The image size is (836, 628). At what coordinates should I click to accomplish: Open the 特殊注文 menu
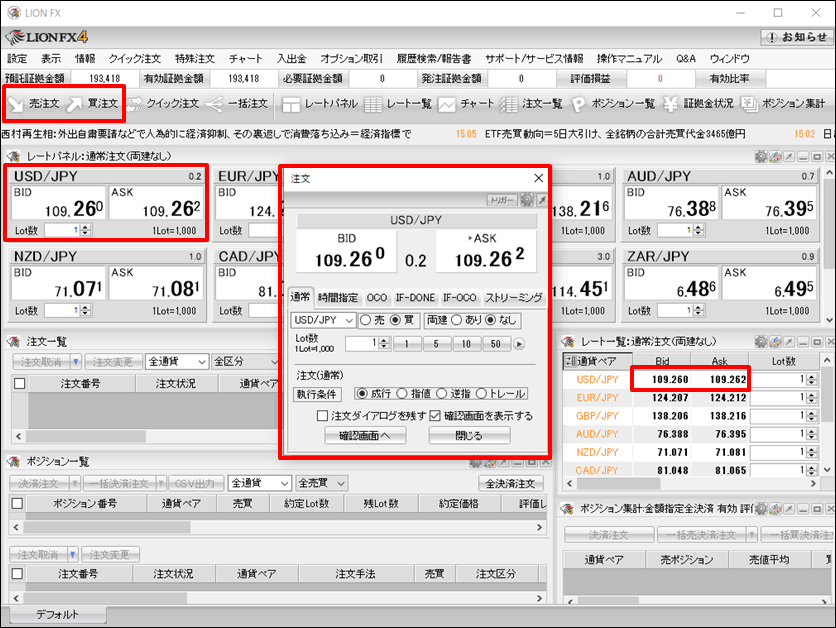[195, 59]
